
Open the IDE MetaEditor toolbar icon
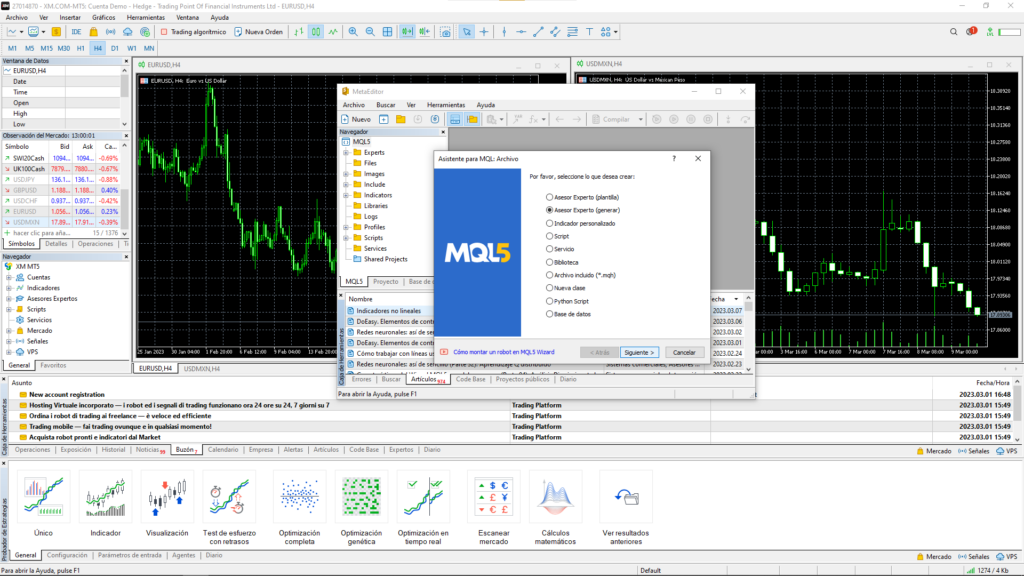(76, 31)
